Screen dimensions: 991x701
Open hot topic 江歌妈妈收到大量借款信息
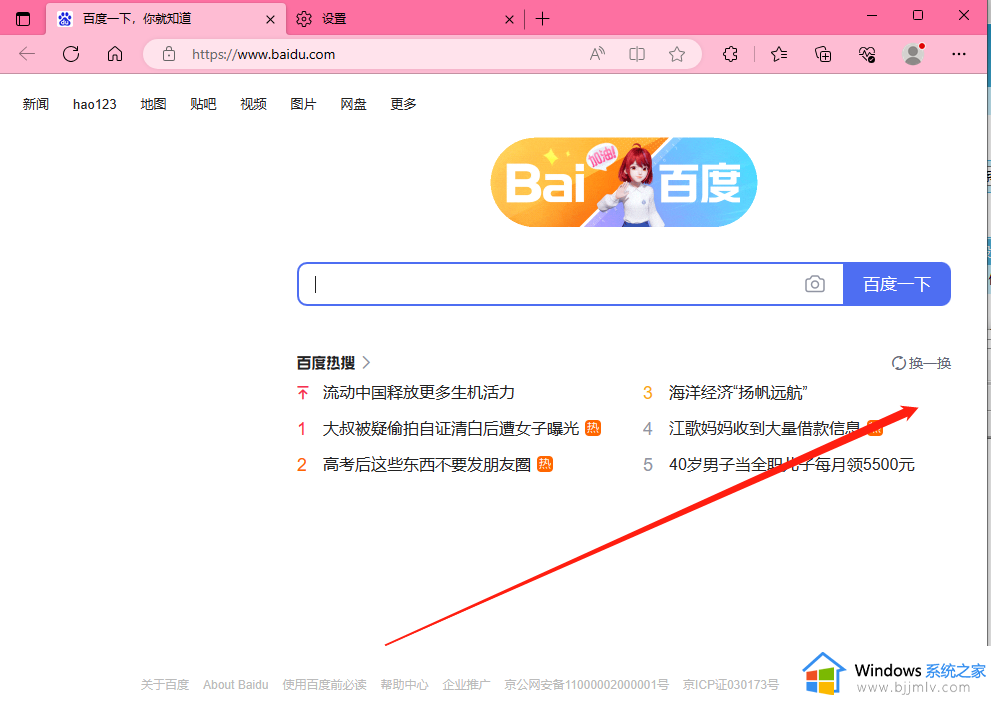pyautogui.click(x=765, y=429)
